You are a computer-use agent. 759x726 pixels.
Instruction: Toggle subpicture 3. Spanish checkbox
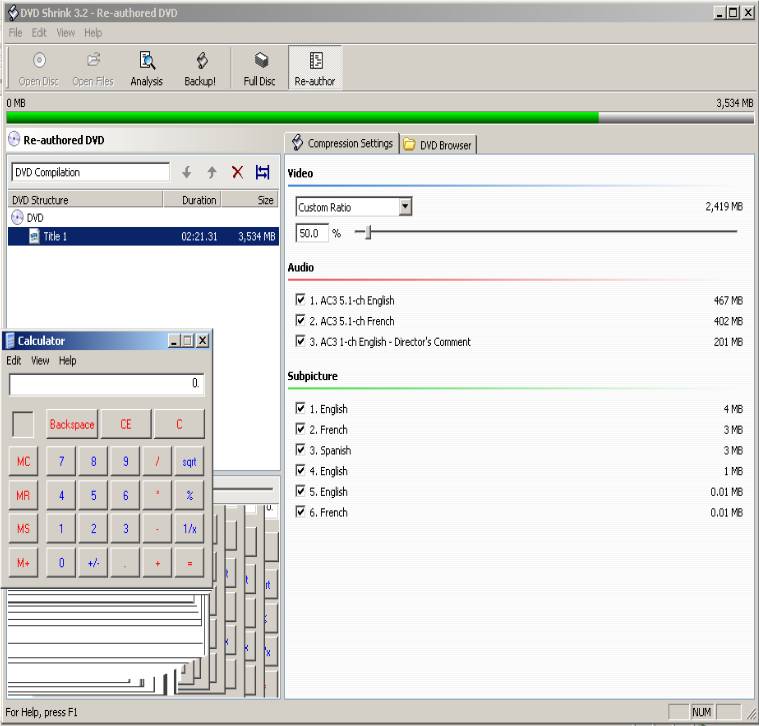[300, 450]
